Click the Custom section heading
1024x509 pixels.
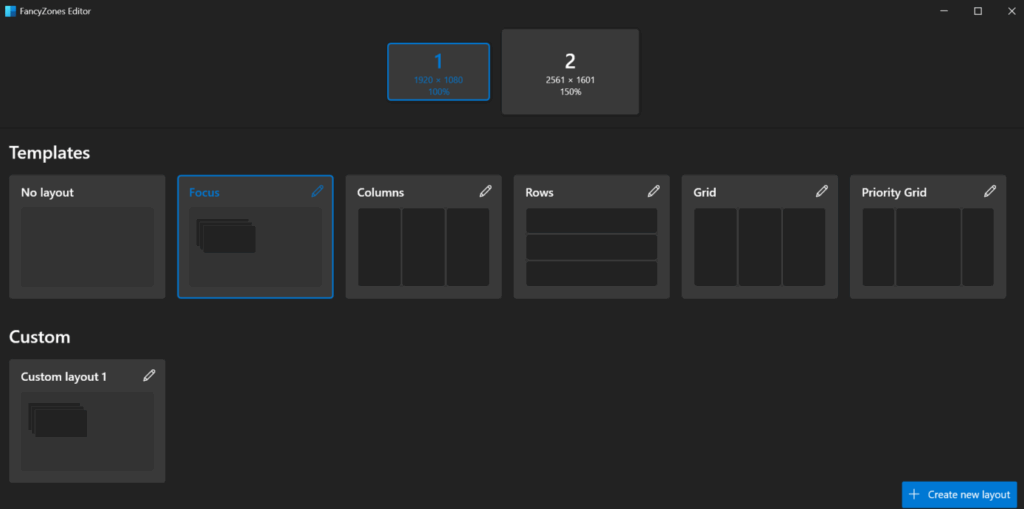pos(40,337)
